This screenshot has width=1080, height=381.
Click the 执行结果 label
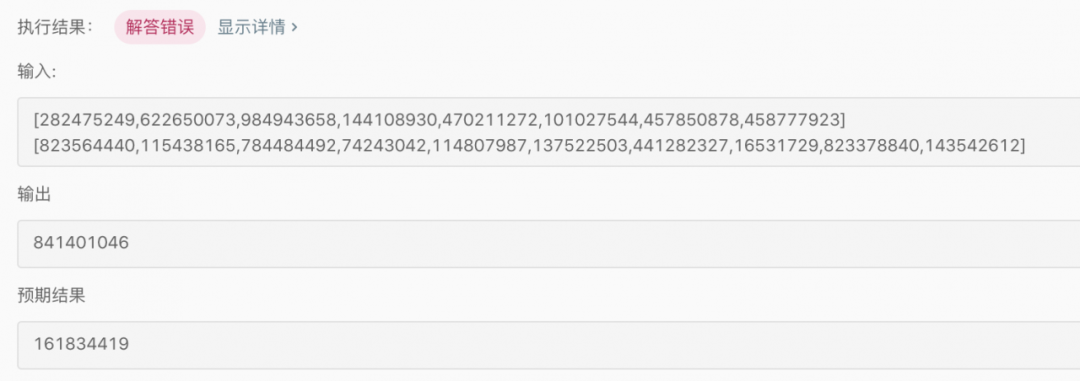[x=55, y=28]
